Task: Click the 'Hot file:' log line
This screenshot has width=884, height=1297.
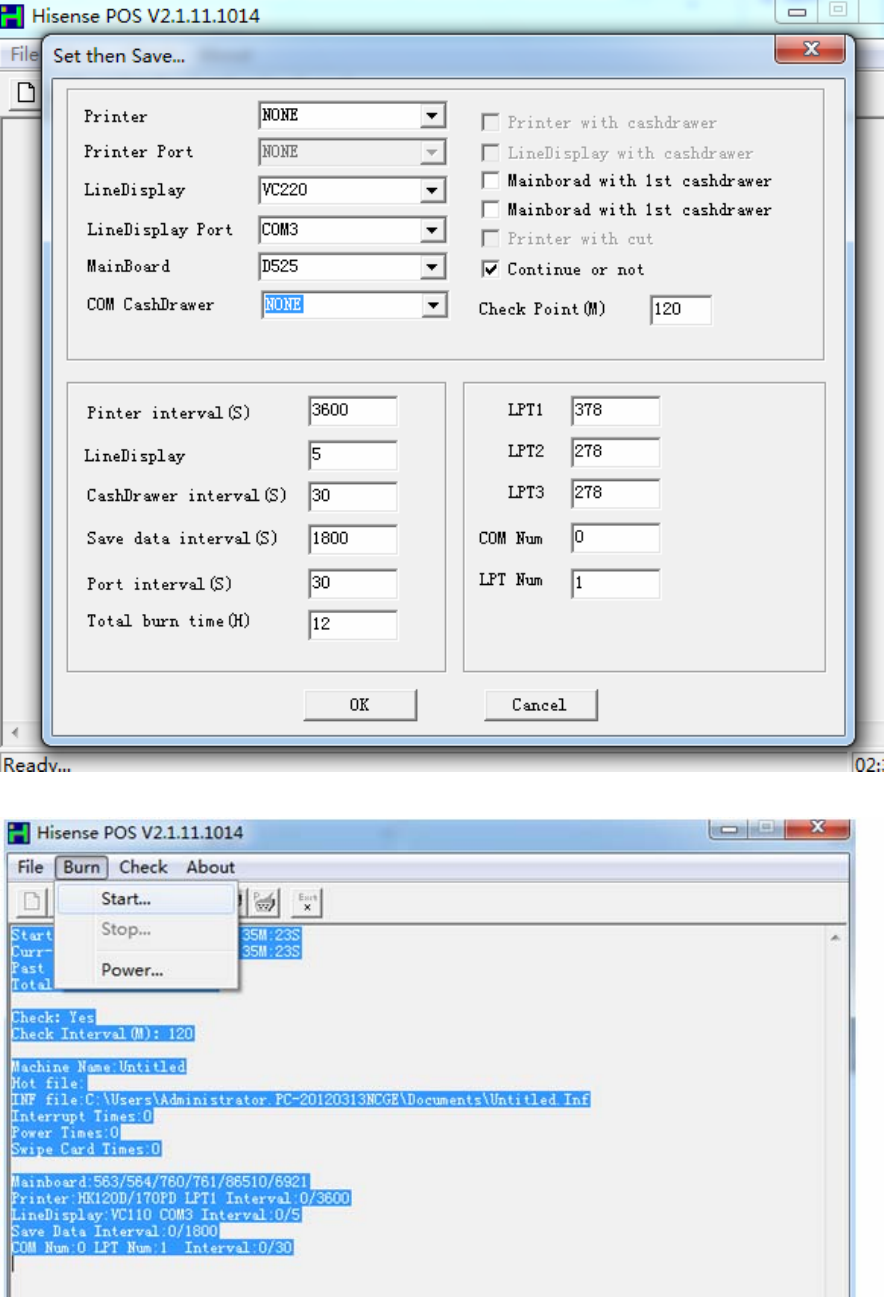Action: (48, 1083)
